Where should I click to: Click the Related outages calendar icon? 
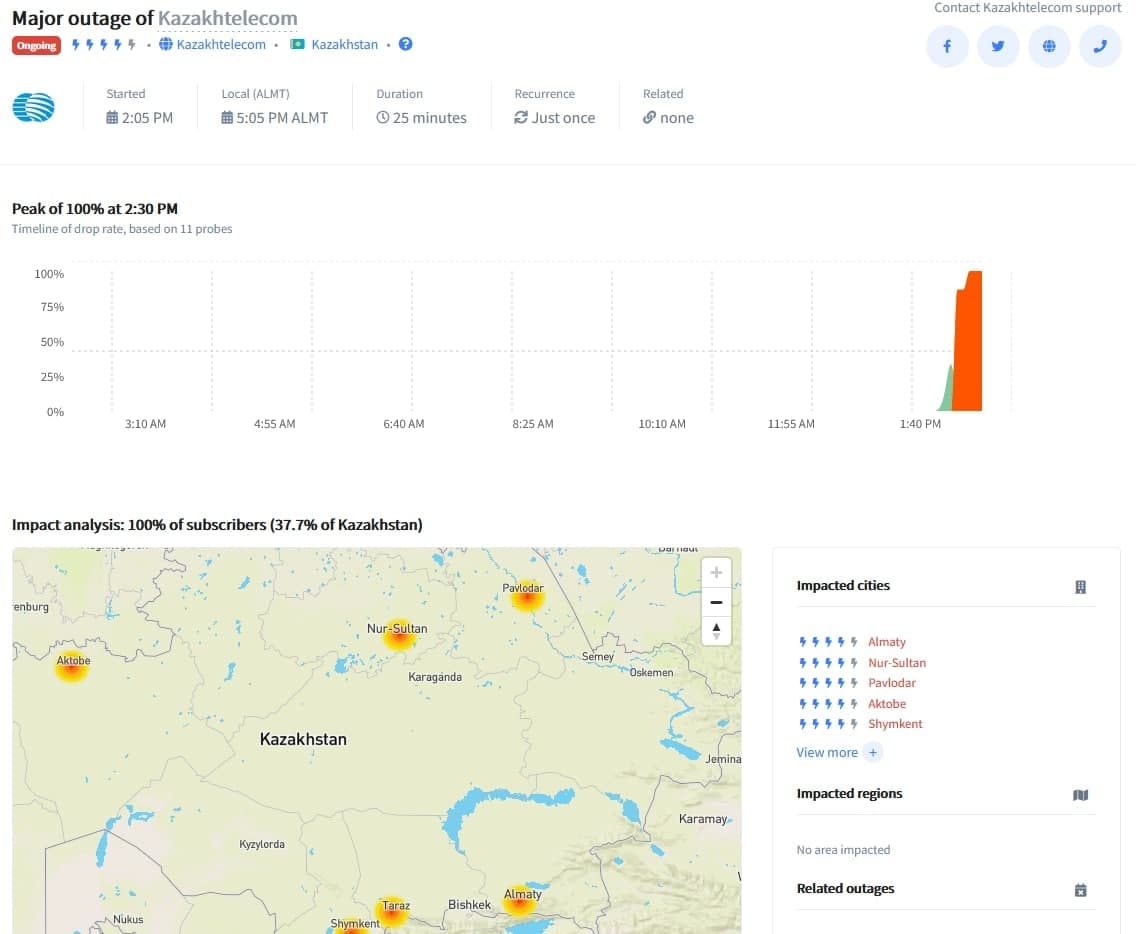(1080, 890)
